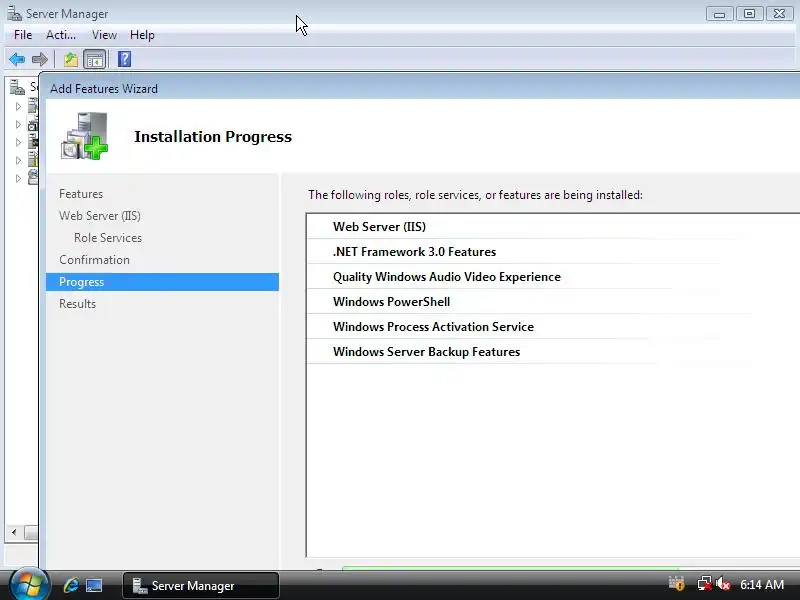The height and width of the screenshot is (600, 800).
Task: Click Quality Windows Audio Video Experience row
Action: (x=553, y=277)
